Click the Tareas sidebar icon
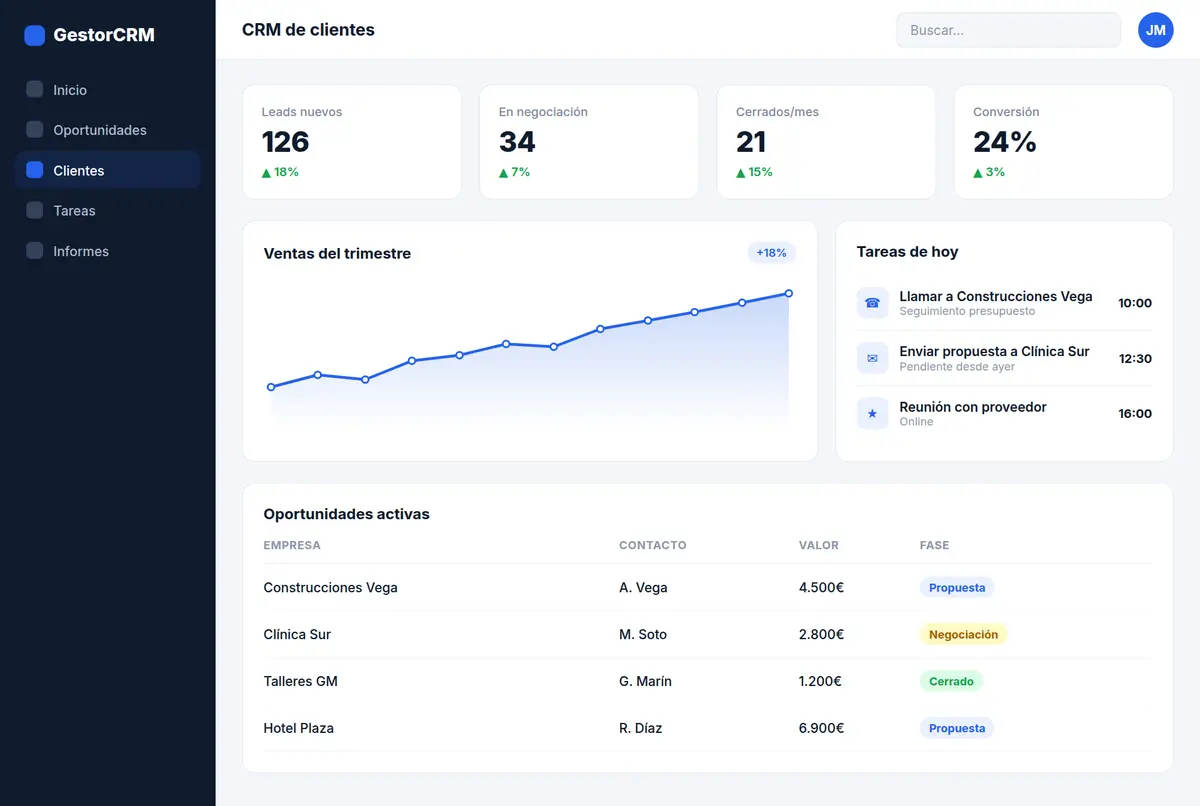This screenshot has width=1200, height=806. [35, 210]
